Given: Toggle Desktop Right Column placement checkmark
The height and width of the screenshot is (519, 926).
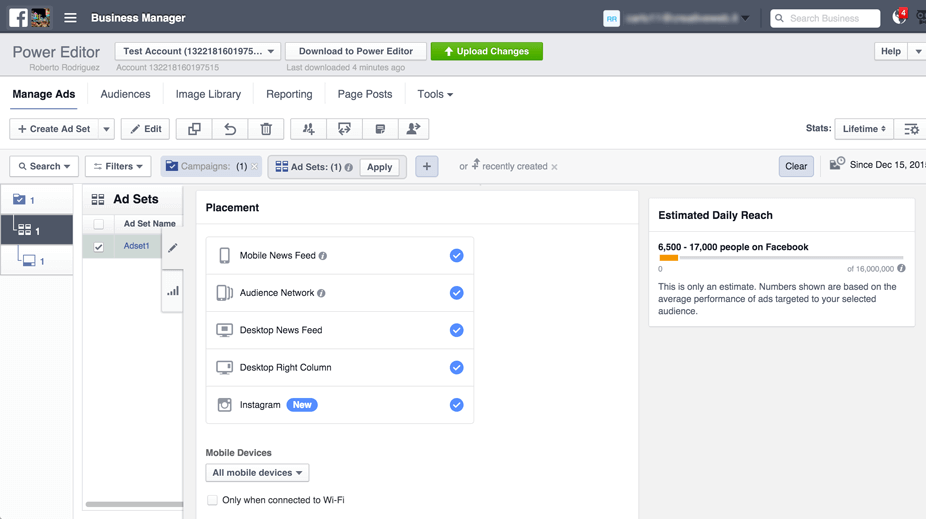Looking at the screenshot, I should click(457, 367).
